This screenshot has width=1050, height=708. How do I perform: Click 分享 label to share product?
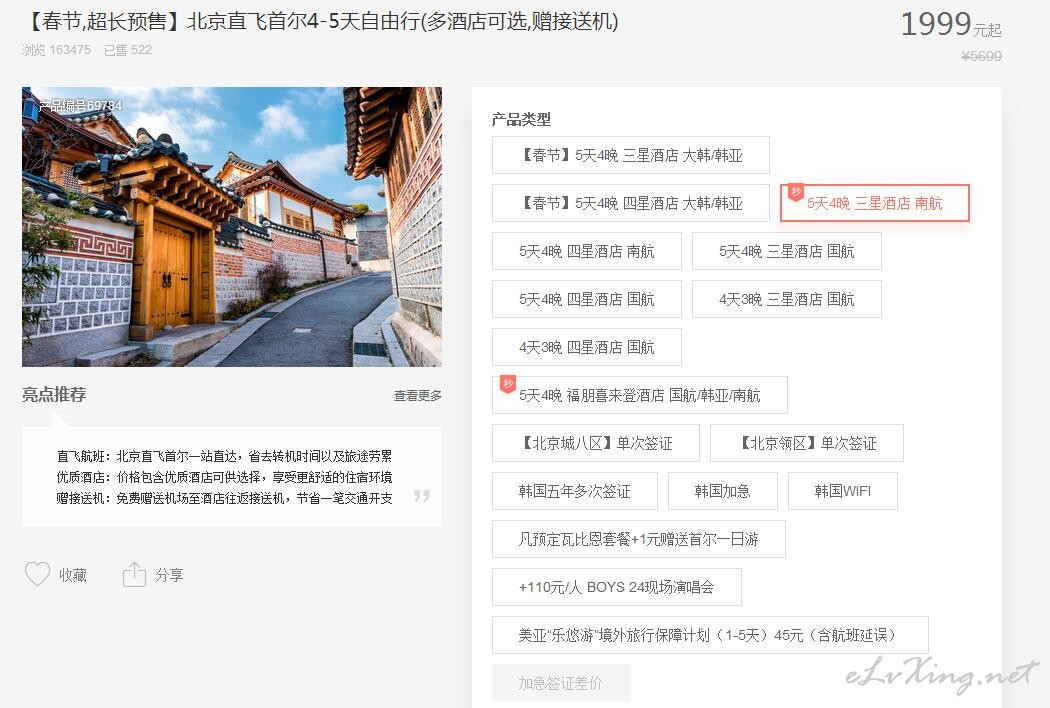coord(169,575)
